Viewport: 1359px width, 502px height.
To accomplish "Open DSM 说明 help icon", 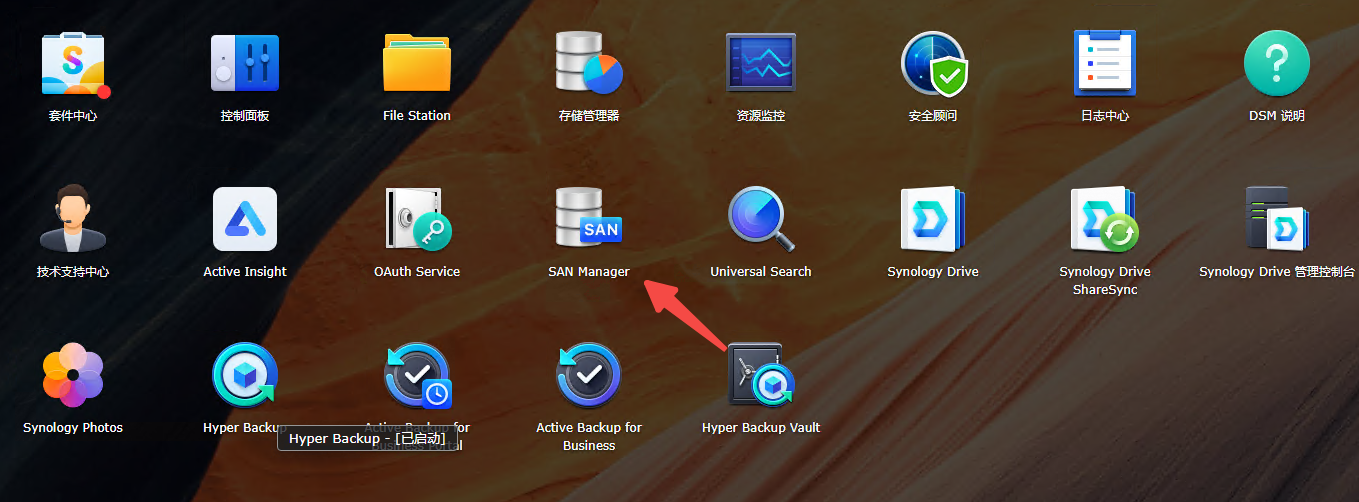I will point(1277,63).
